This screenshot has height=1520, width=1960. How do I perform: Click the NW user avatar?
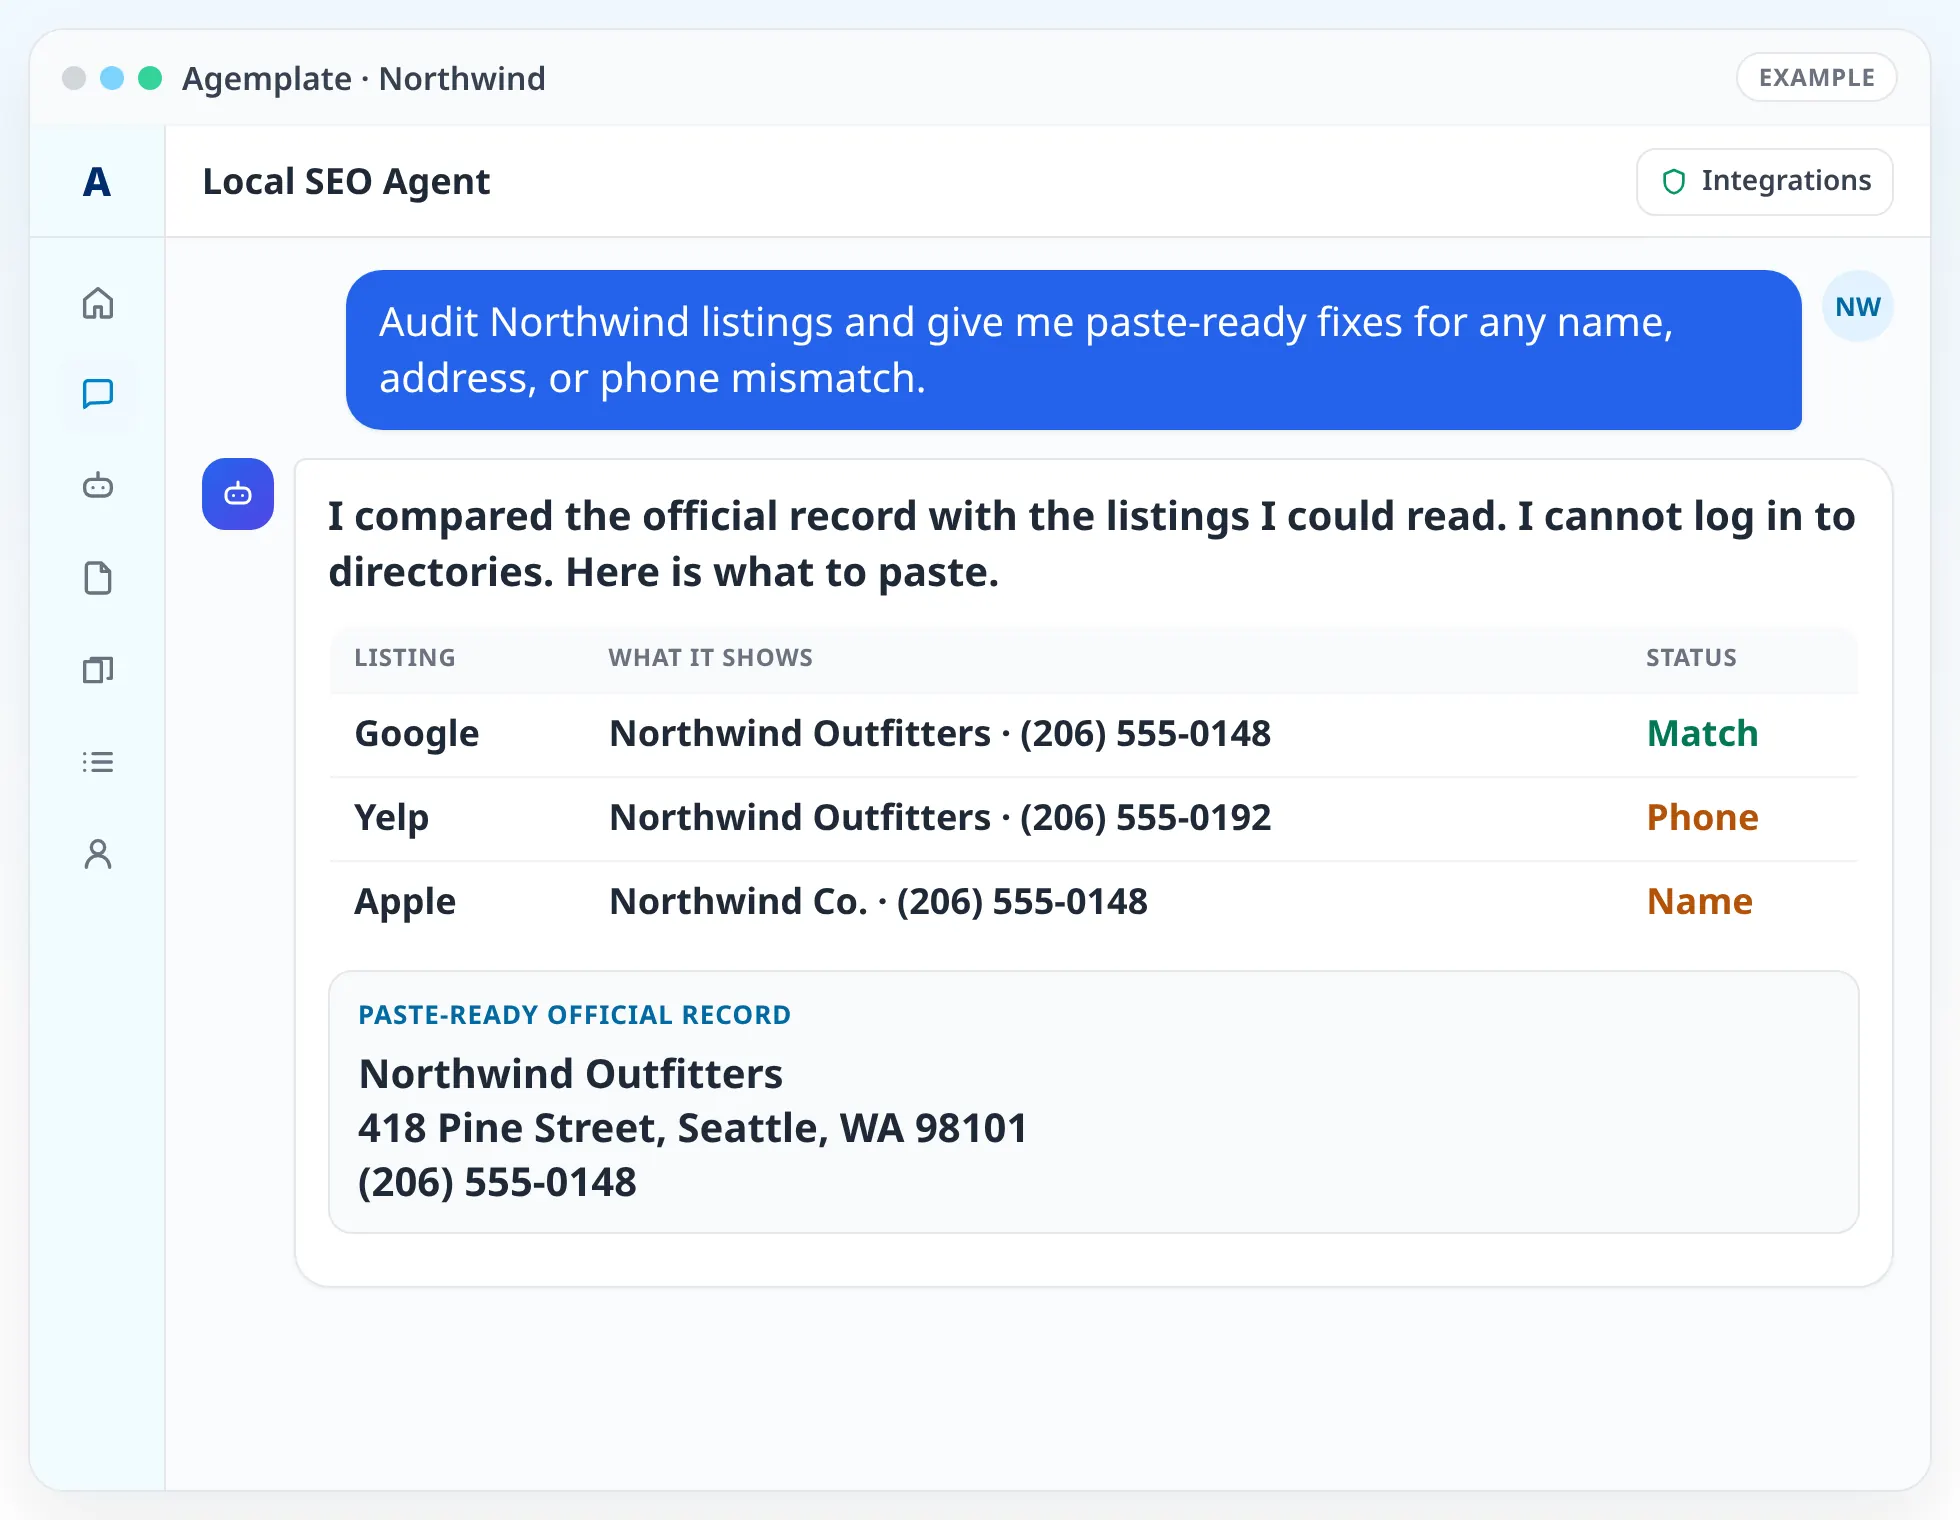1858,306
